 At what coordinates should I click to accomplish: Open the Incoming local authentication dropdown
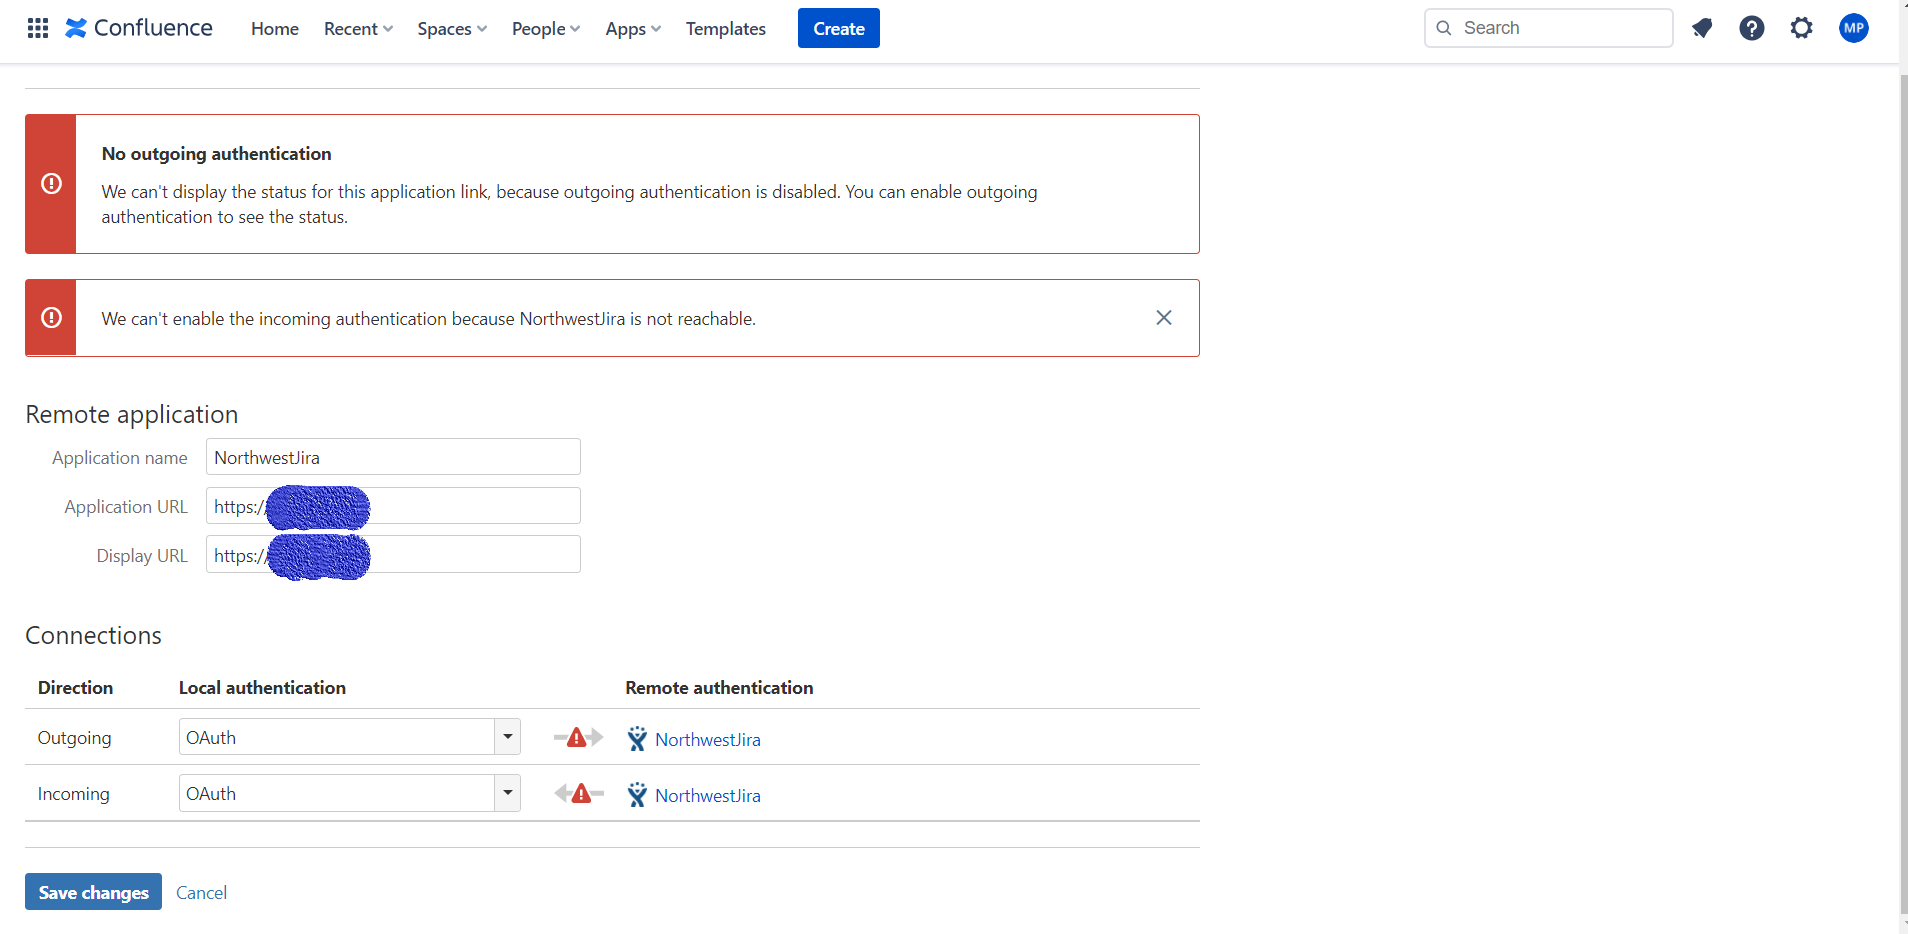(x=350, y=793)
